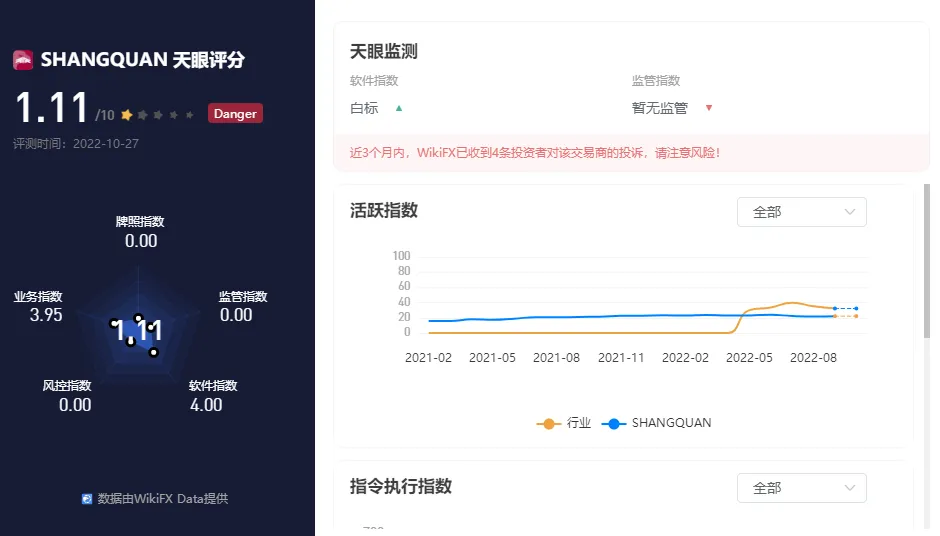Click the right panel scrollbar thumb
Viewport: 940px width, 536px height.
[927, 261]
